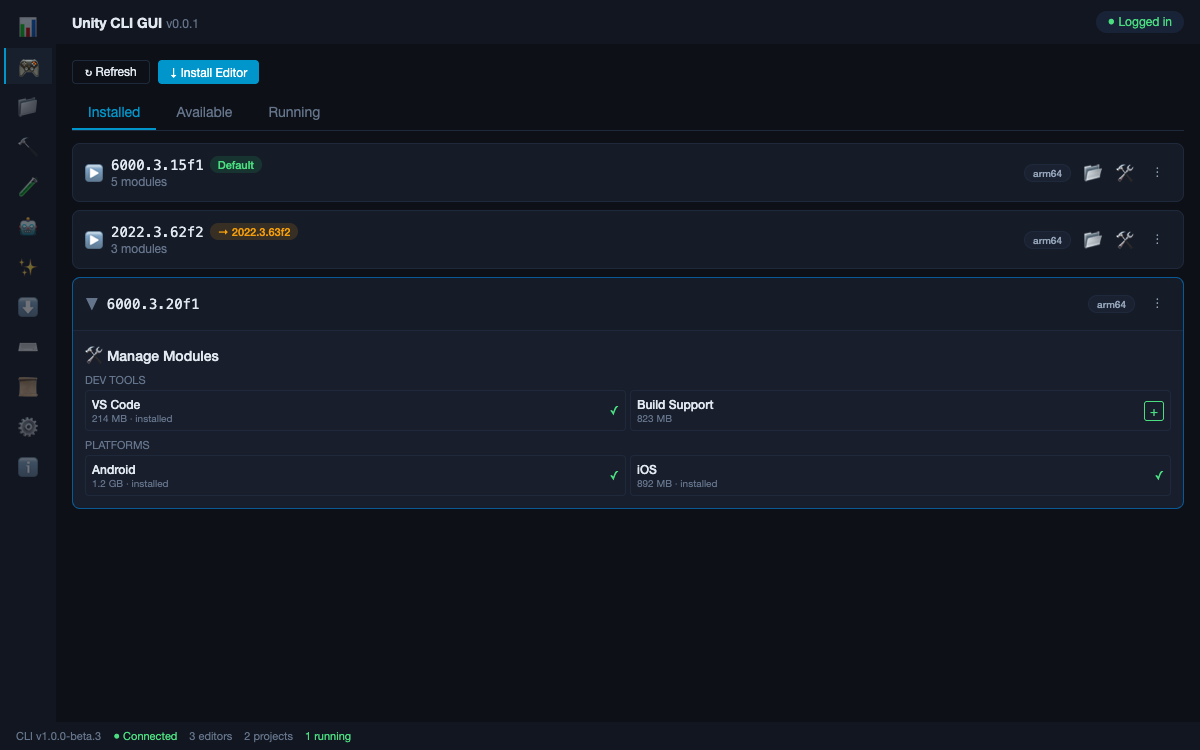Image resolution: width=1200 pixels, height=750 pixels.
Task: Switch to the Available tab
Action: click(204, 113)
